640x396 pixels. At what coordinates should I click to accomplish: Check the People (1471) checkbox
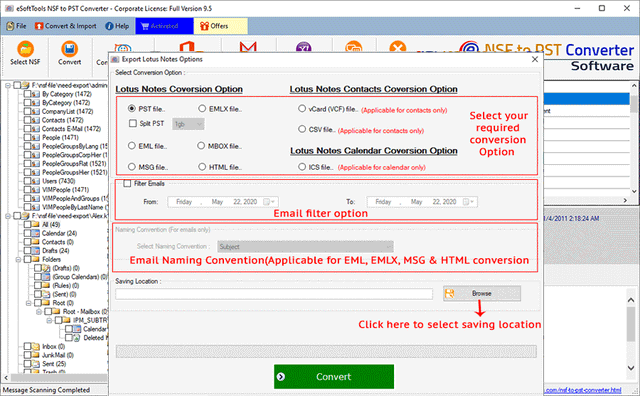pos(27,138)
